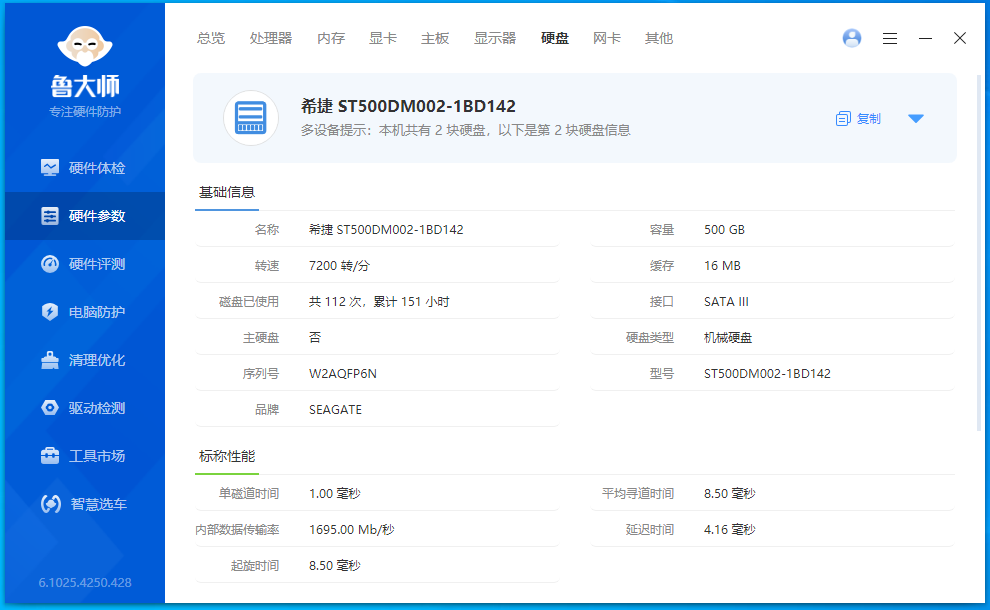Click the 型号 value ST500DM002-1BD142
This screenshot has height=610, width=990.
tap(767, 374)
